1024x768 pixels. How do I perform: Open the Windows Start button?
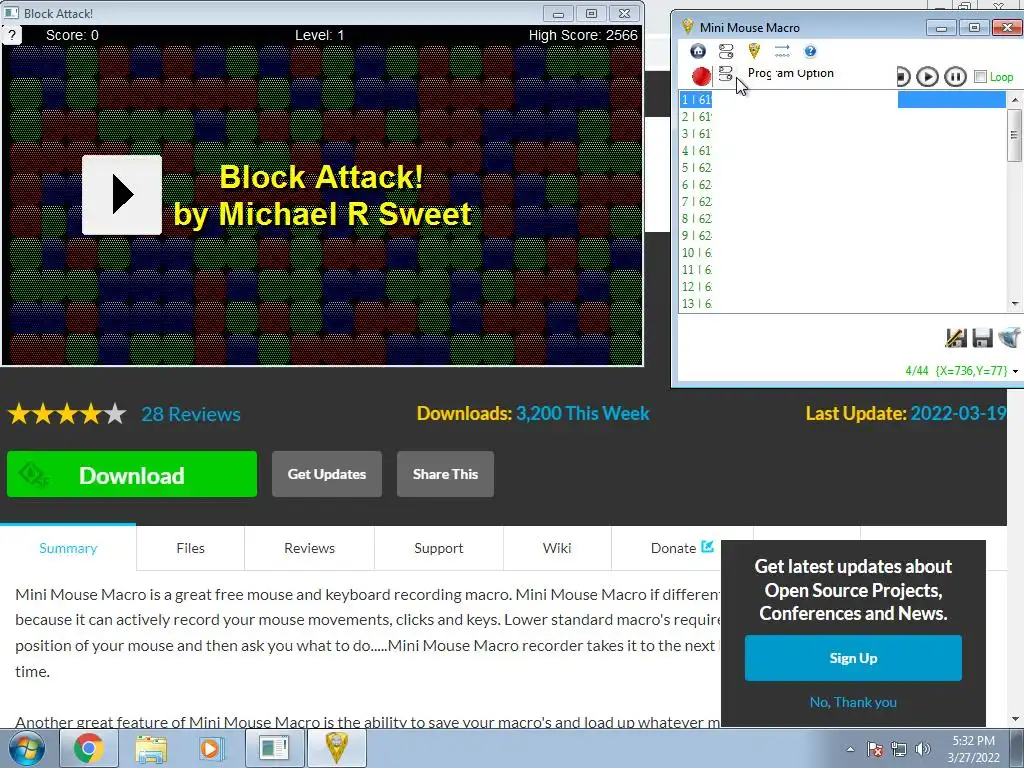(x=27, y=748)
